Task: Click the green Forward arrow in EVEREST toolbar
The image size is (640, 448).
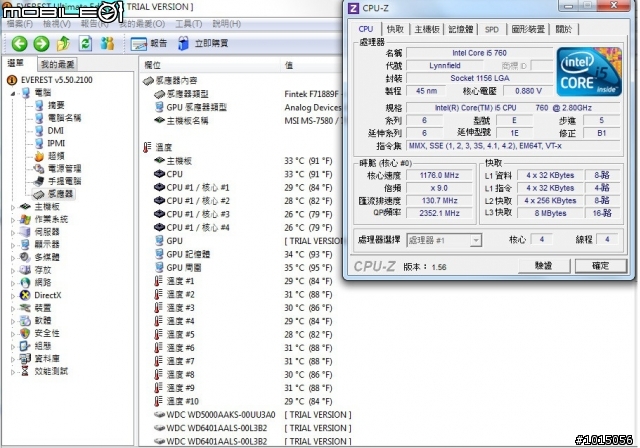Action: click(41, 43)
